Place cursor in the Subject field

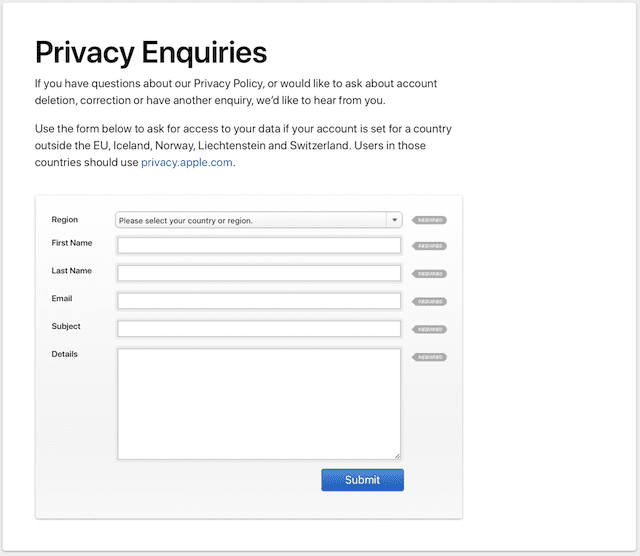tap(259, 328)
